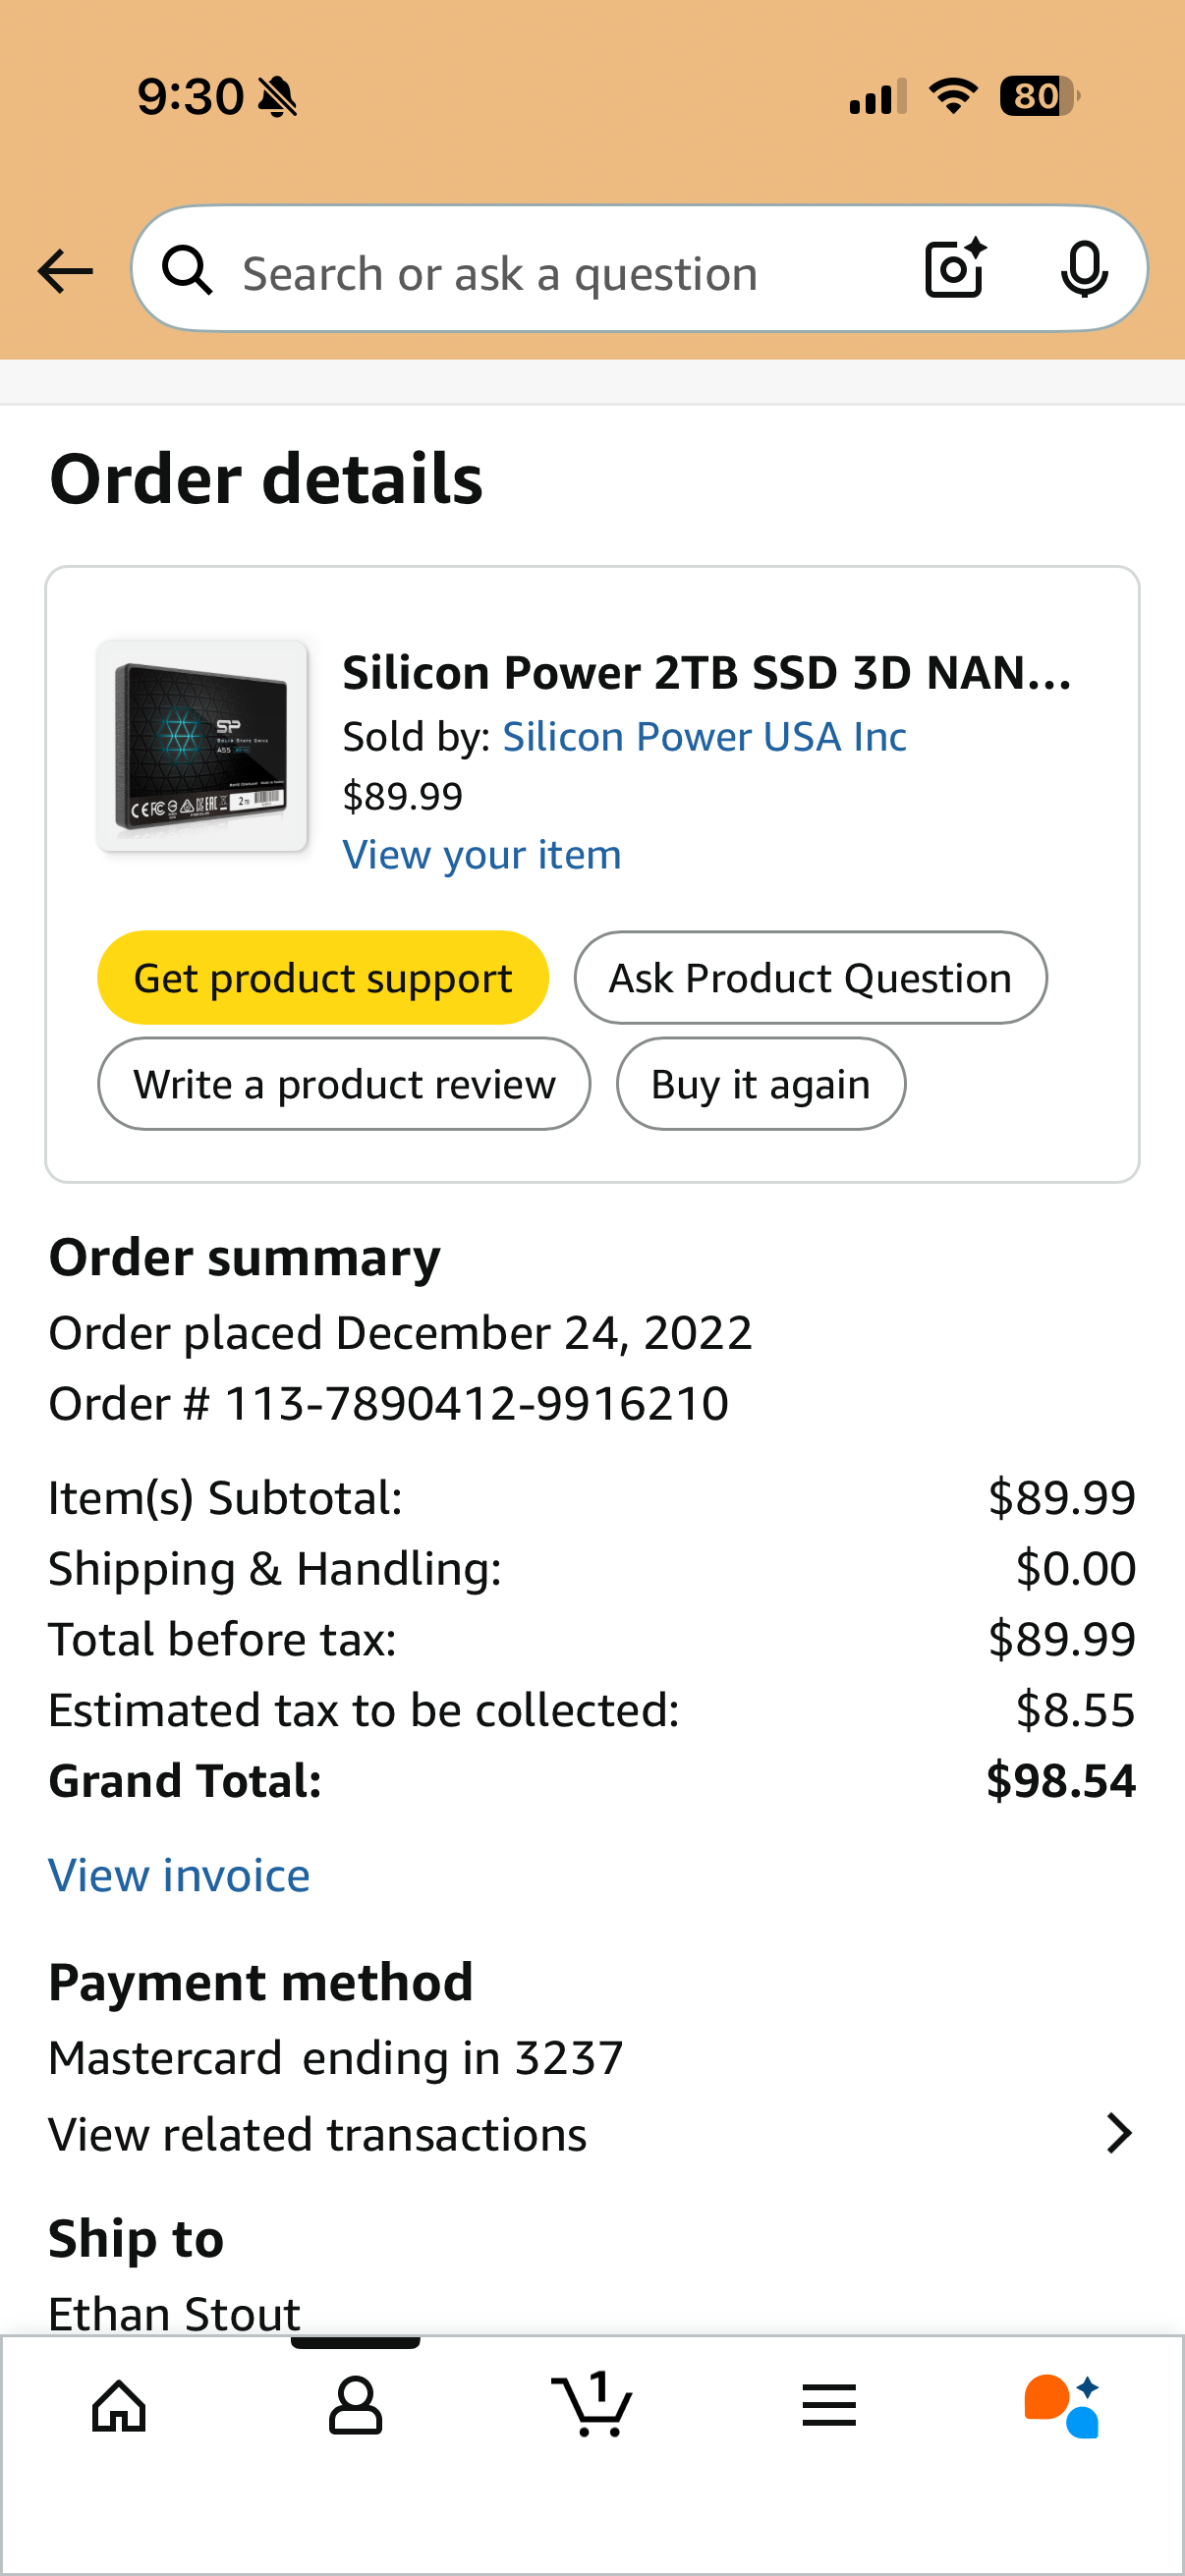Tap the SSD product thumbnail
This screenshot has height=2576, width=1185.
point(202,746)
